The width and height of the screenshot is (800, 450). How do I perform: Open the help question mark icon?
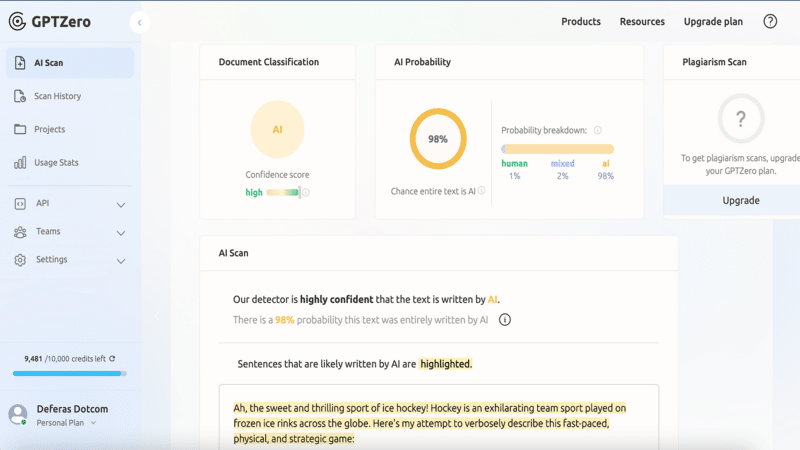pyautogui.click(x=770, y=21)
